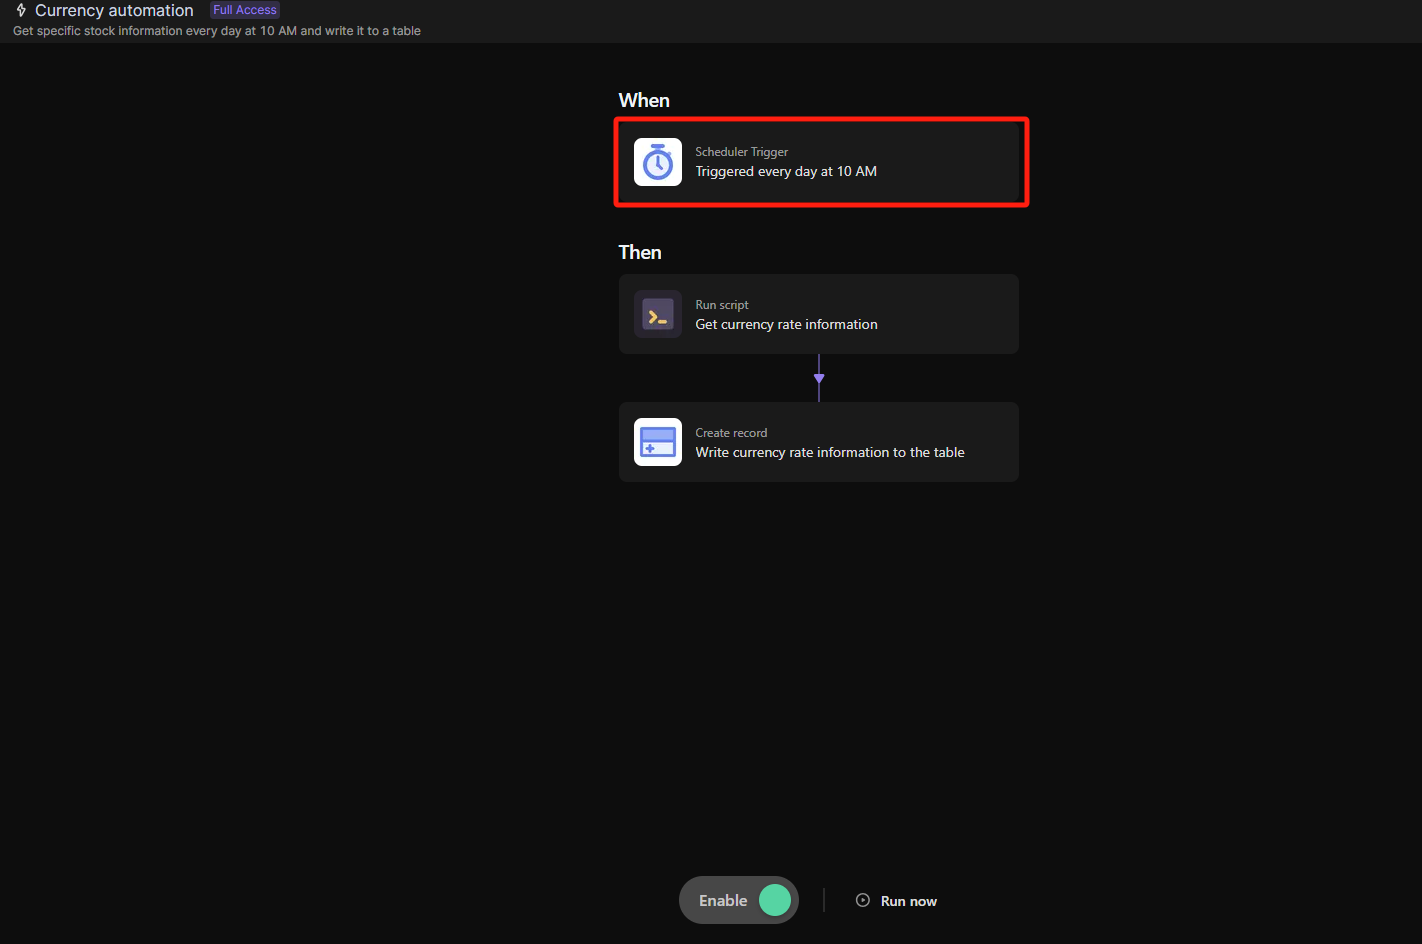Click the When section heading
Image resolution: width=1422 pixels, height=944 pixels.
[x=644, y=100]
